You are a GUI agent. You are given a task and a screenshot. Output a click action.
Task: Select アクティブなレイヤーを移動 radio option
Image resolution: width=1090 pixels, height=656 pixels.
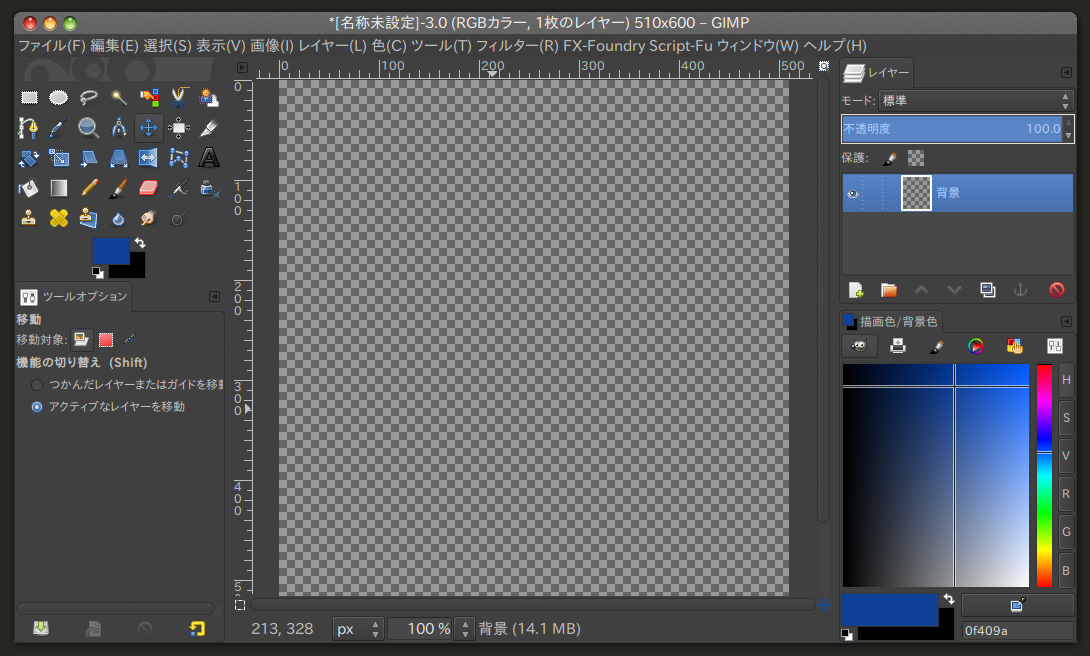(37, 407)
